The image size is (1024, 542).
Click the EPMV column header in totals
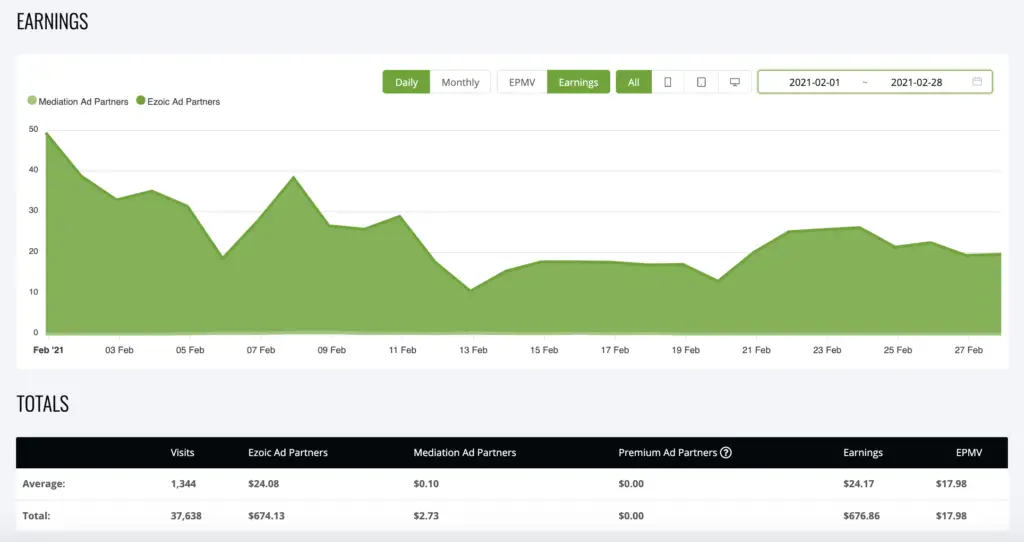pyautogui.click(x=969, y=453)
